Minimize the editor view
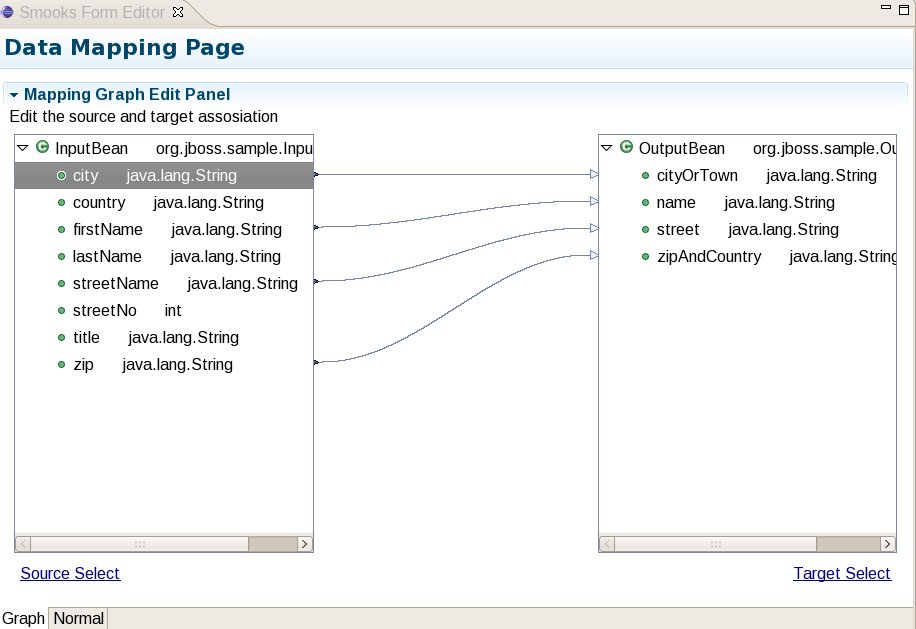Screen dimensions: 916x629 pyautogui.click(x=886, y=8)
